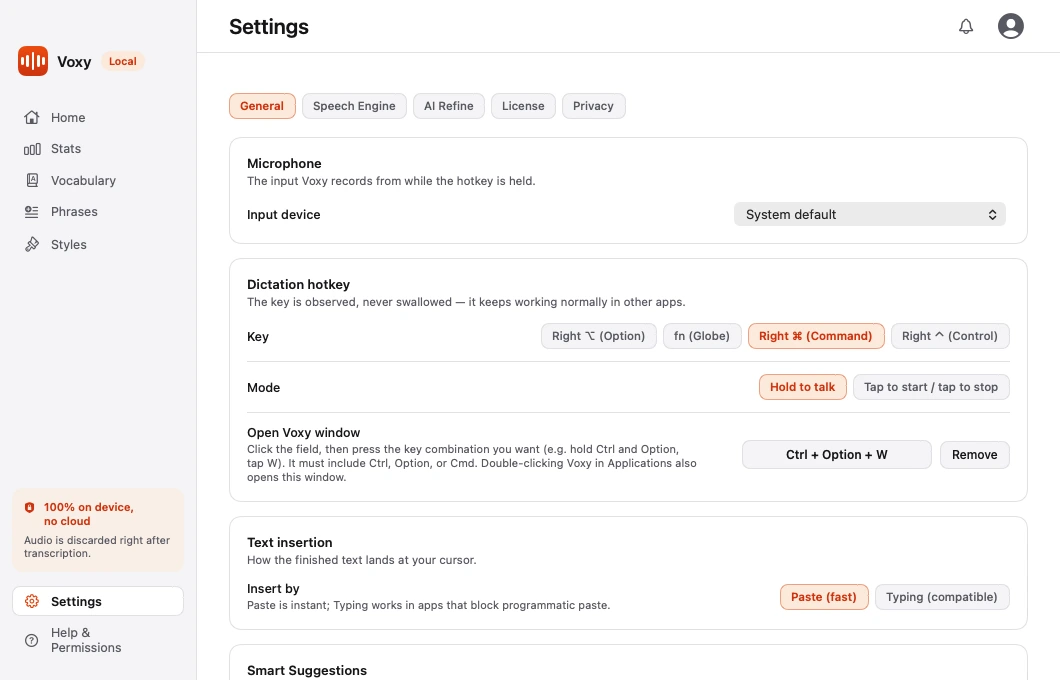The image size is (1060, 680).
Task: Select Right Option as hotkey
Action: 598,336
